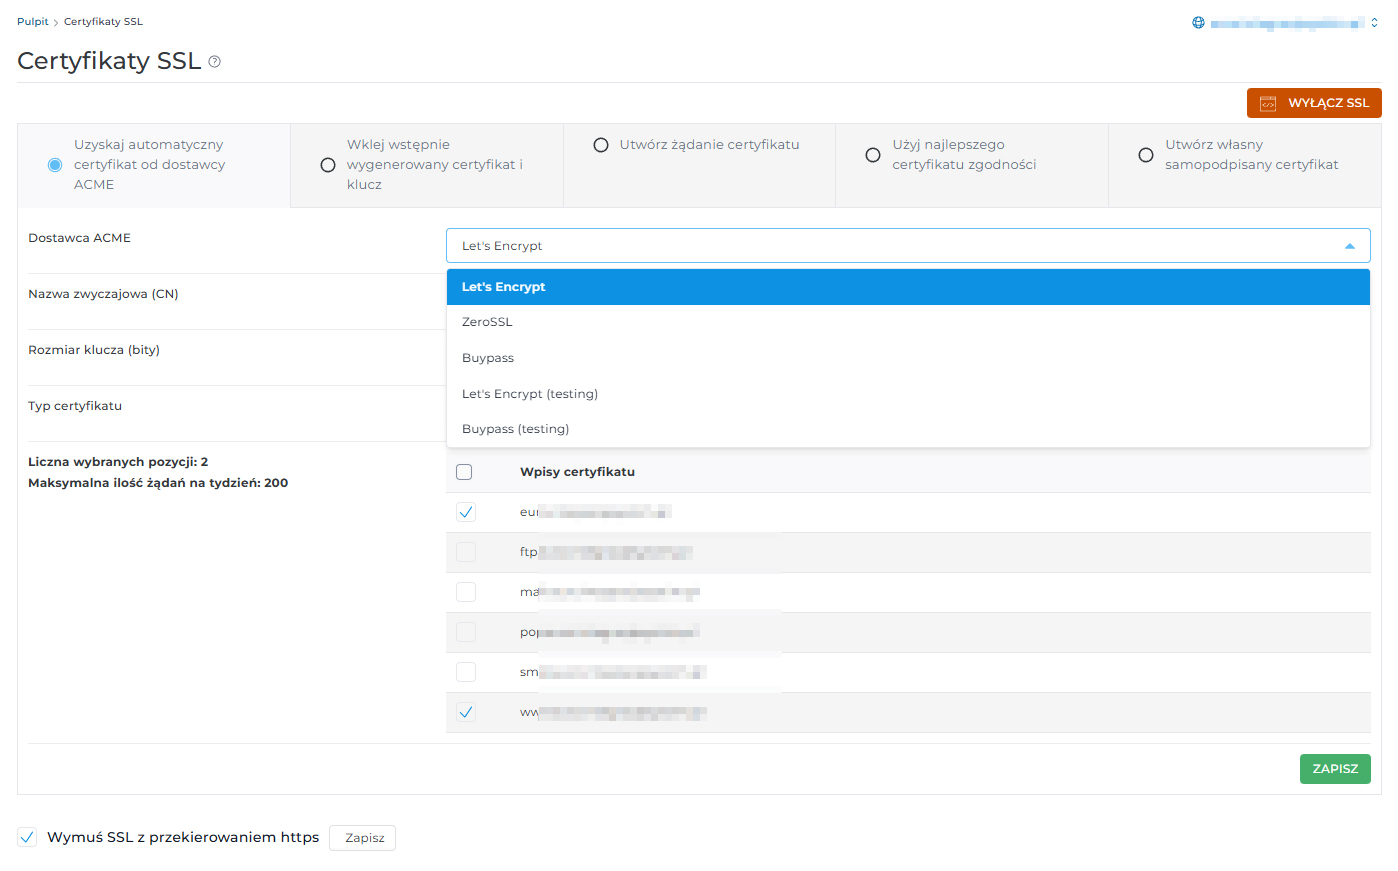1398x871 pixels.
Task: Check the select-all box in Wpisy certyfikatu header
Action: (464, 471)
